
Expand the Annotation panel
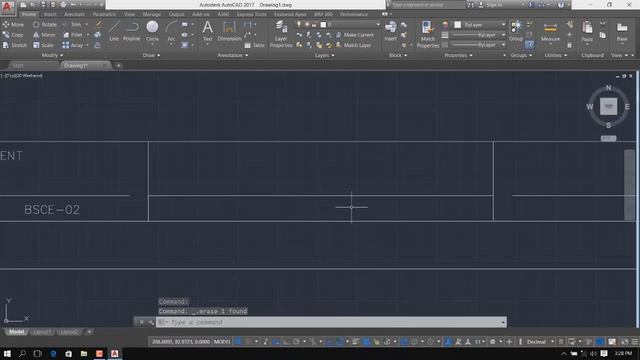pyautogui.click(x=232, y=55)
